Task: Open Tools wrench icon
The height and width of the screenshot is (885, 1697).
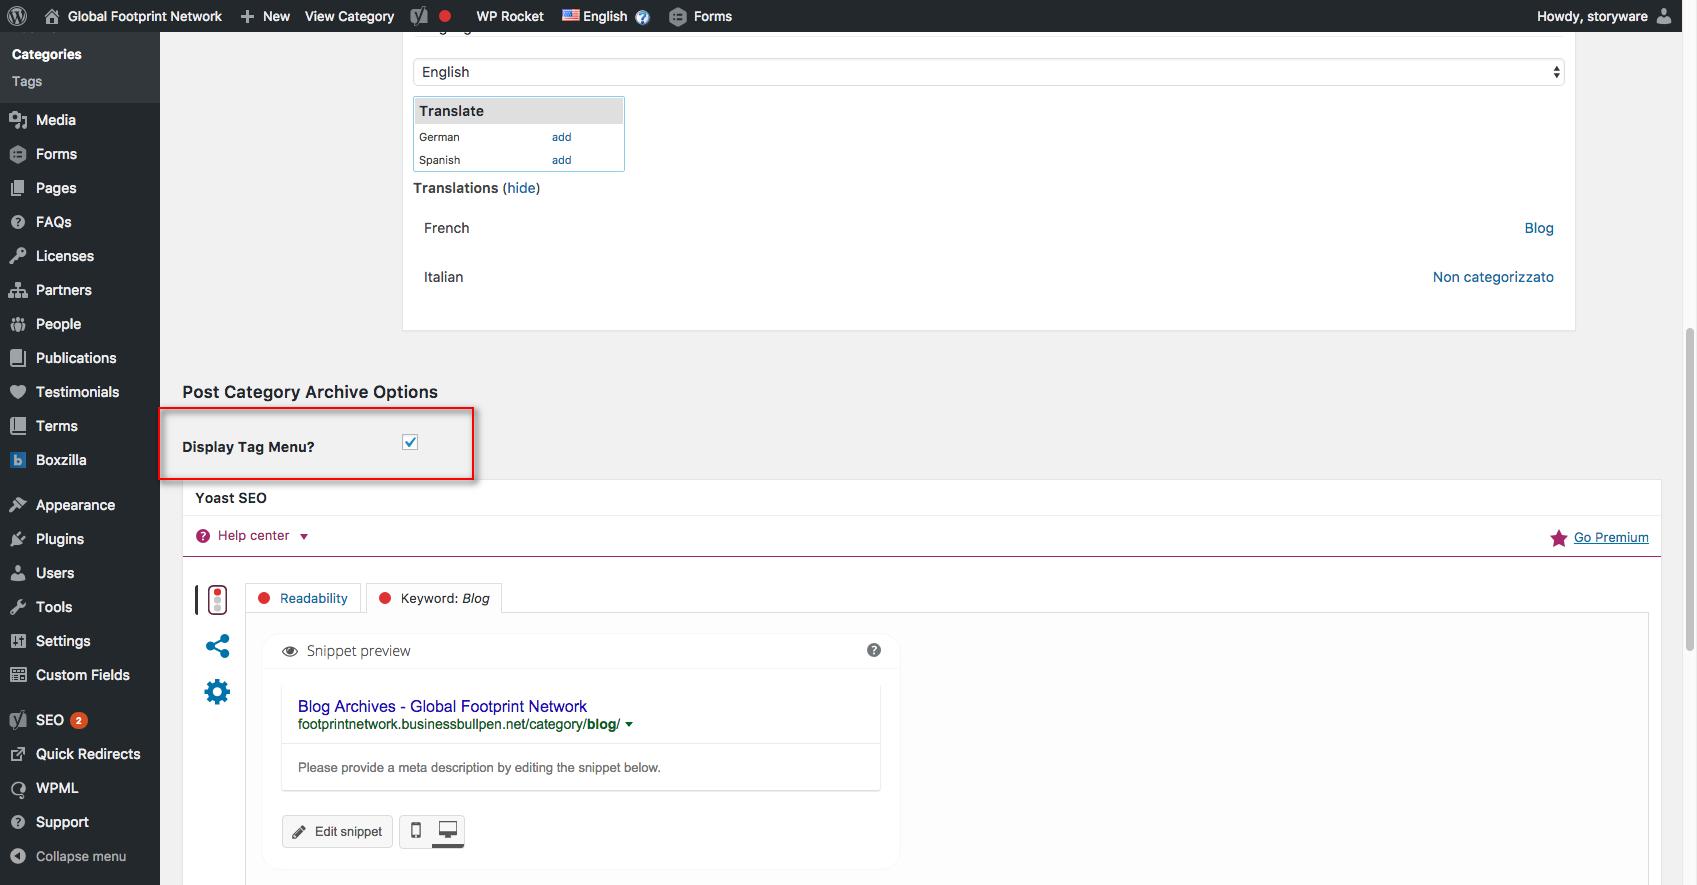Action: click(x=18, y=607)
